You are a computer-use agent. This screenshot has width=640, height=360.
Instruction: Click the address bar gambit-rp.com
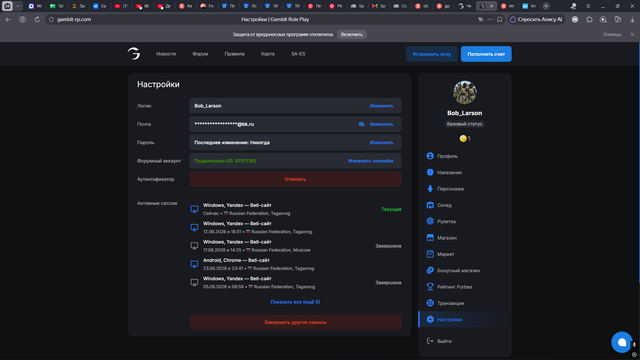pyautogui.click(x=74, y=19)
